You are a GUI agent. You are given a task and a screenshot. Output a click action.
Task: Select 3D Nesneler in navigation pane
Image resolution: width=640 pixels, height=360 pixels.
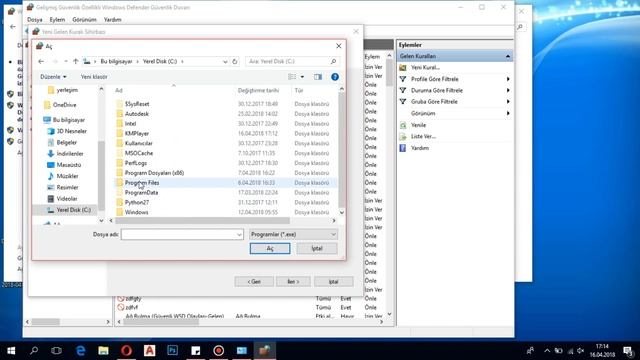coord(71,131)
